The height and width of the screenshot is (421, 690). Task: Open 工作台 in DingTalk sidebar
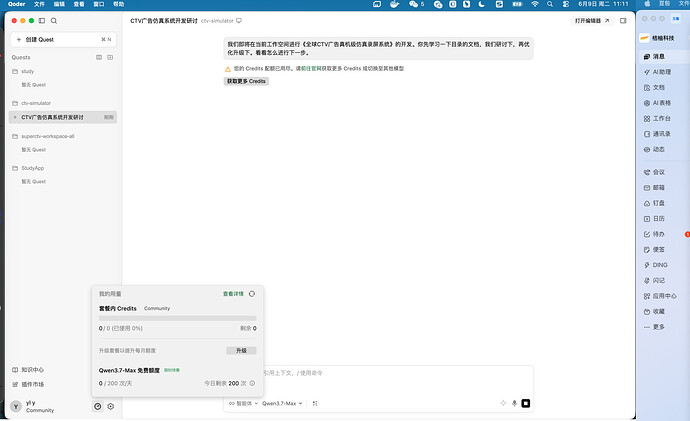tap(657, 118)
